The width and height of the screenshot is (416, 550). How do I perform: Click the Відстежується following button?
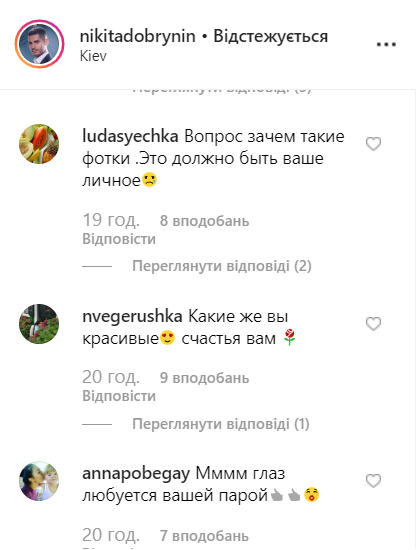pos(271,36)
